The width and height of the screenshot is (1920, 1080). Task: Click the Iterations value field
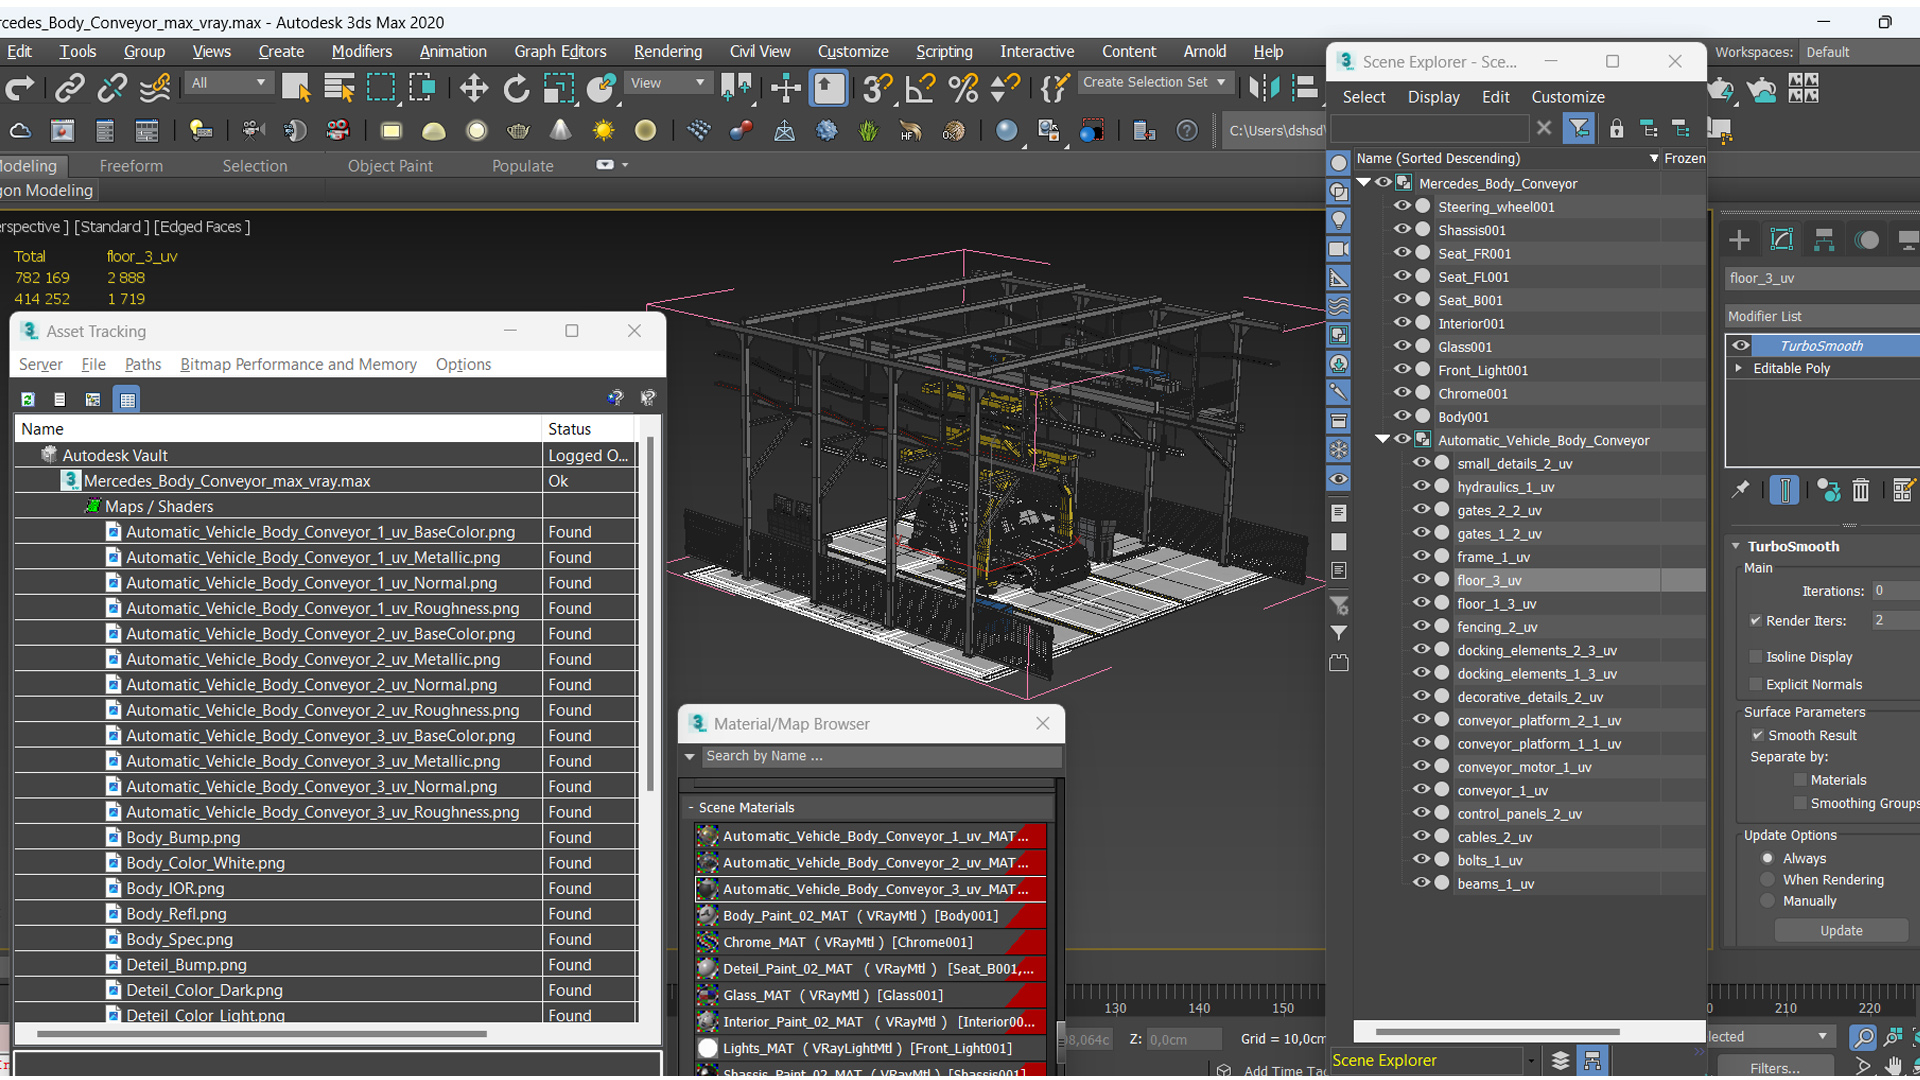tap(1895, 591)
